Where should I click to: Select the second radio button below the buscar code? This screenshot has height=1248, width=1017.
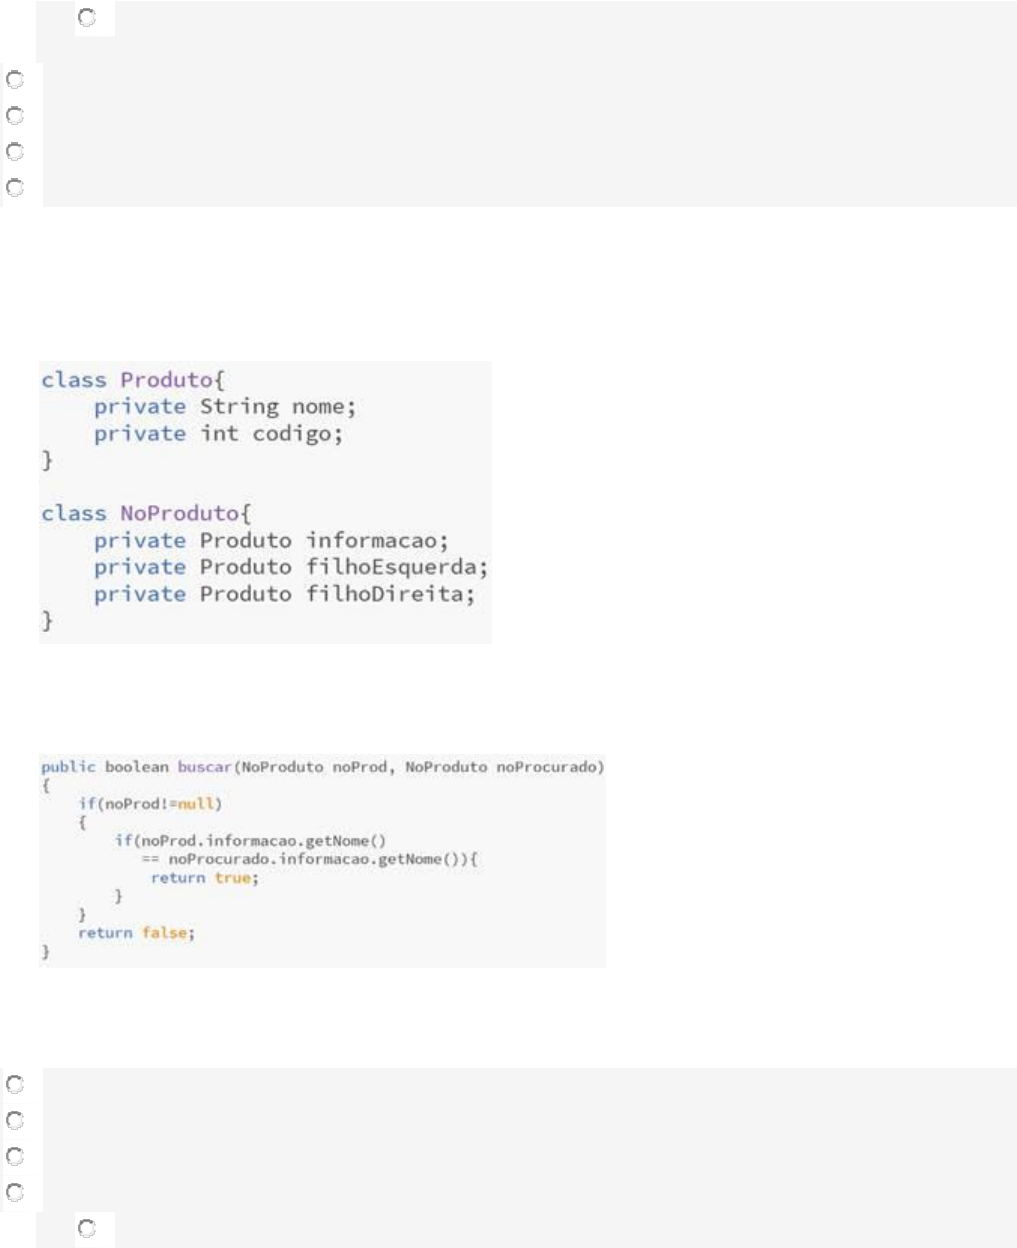pyautogui.click(x=15, y=1121)
